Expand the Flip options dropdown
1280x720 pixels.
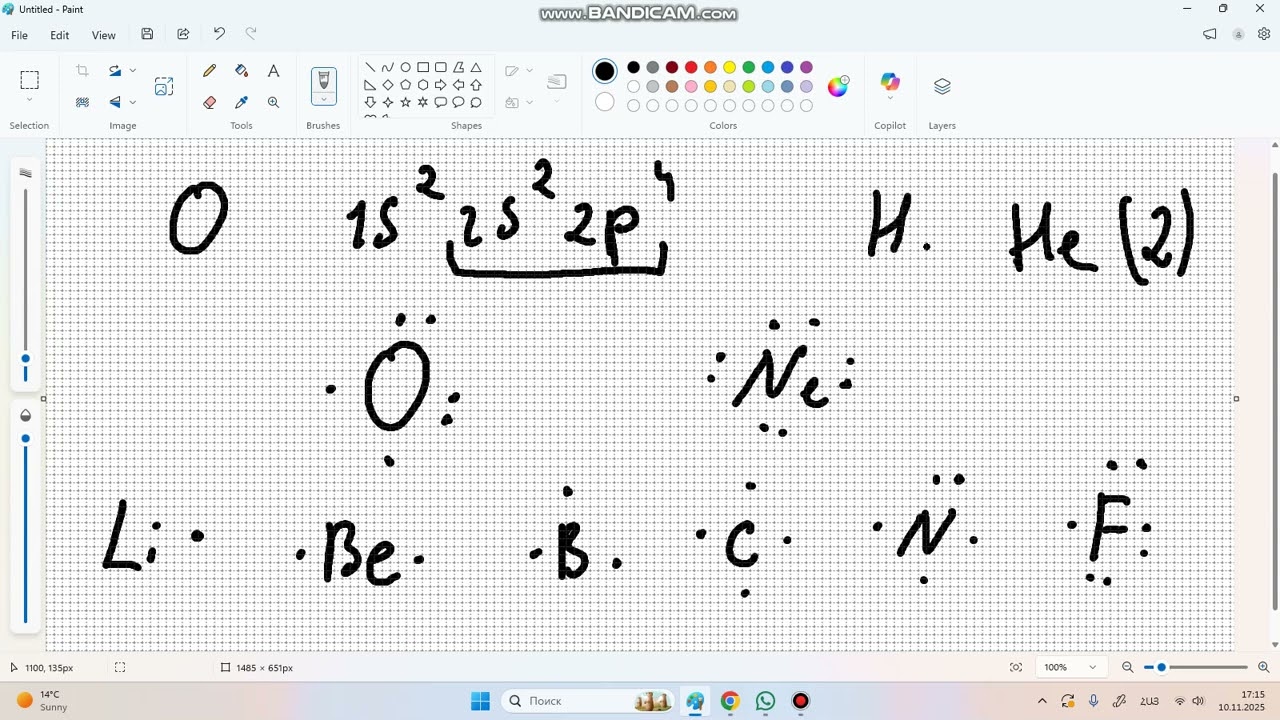pyautogui.click(x=132, y=102)
